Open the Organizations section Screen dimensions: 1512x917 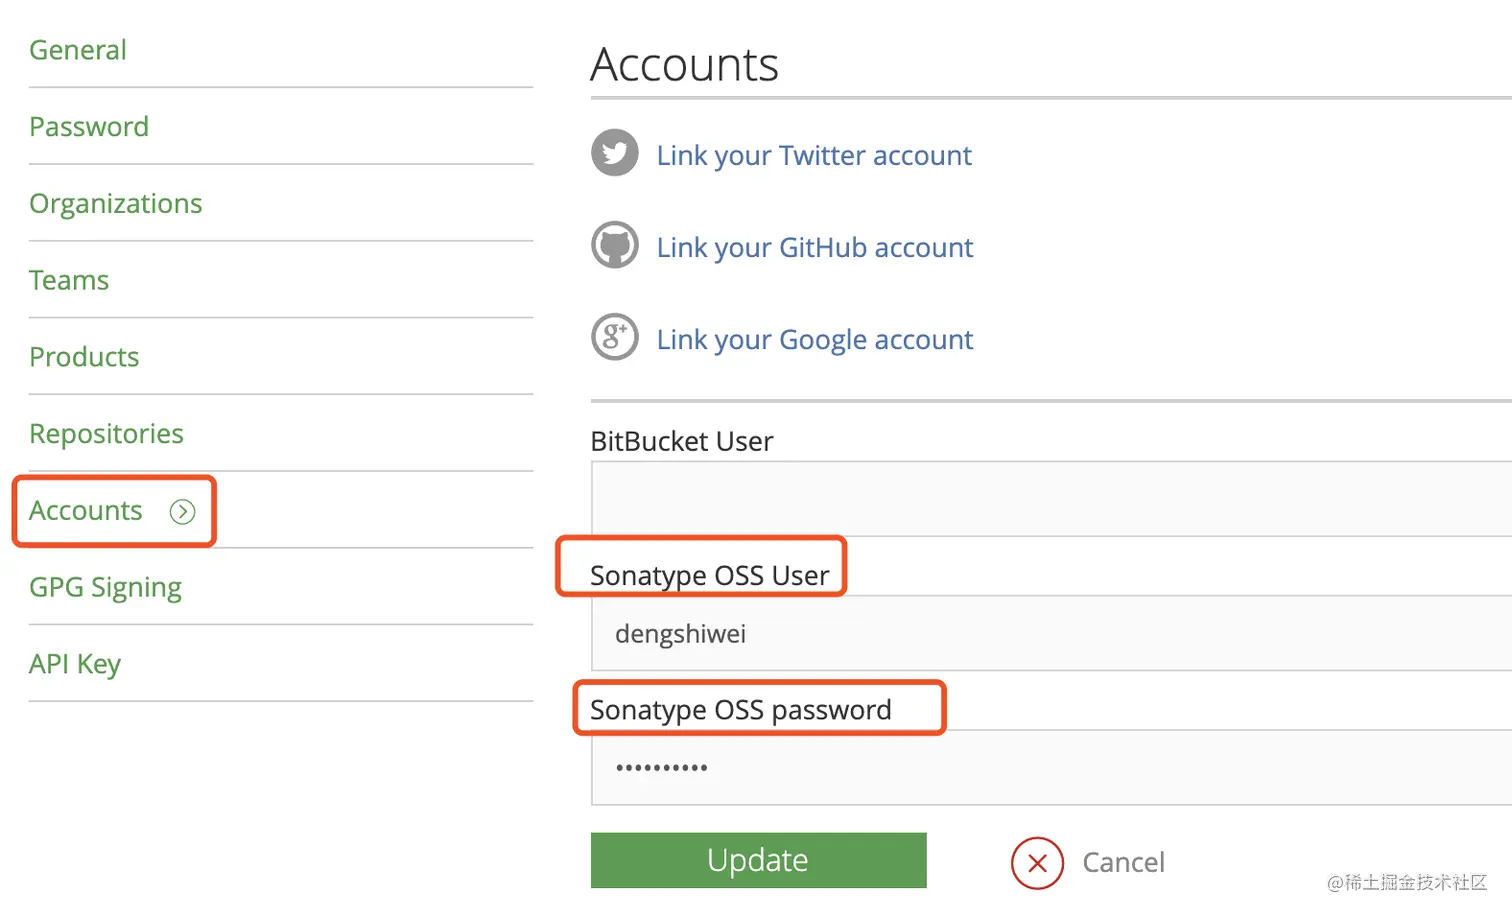(x=116, y=204)
